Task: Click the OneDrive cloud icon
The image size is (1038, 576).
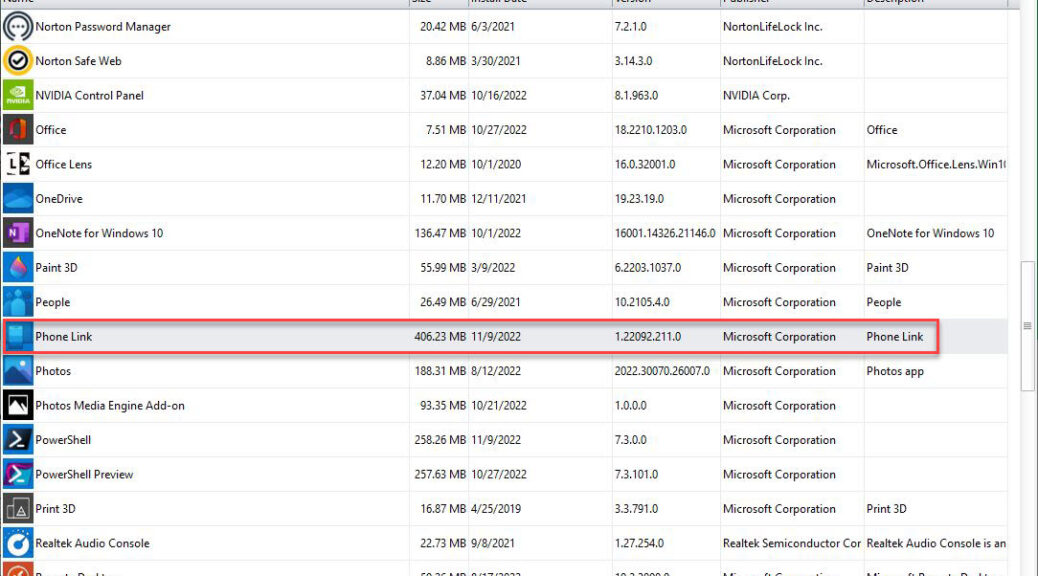Action: coord(18,199)
